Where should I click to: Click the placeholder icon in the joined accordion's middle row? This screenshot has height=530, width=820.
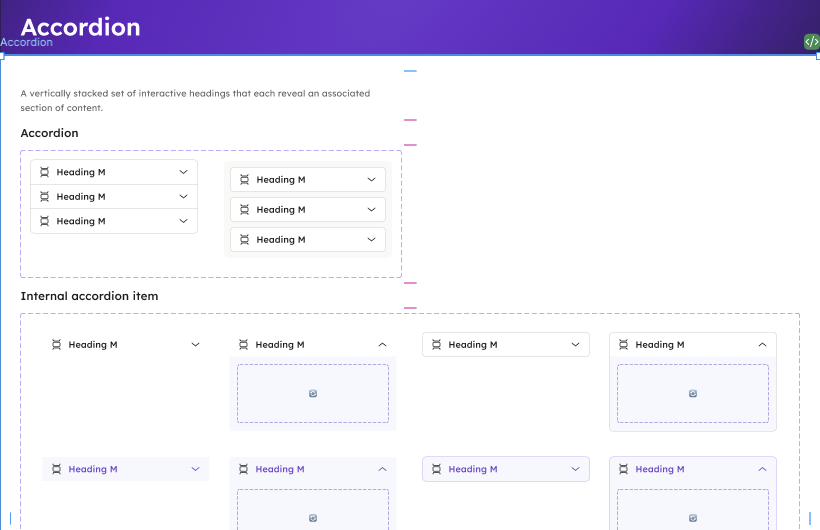pyautogui.click(x=44, y=197)
